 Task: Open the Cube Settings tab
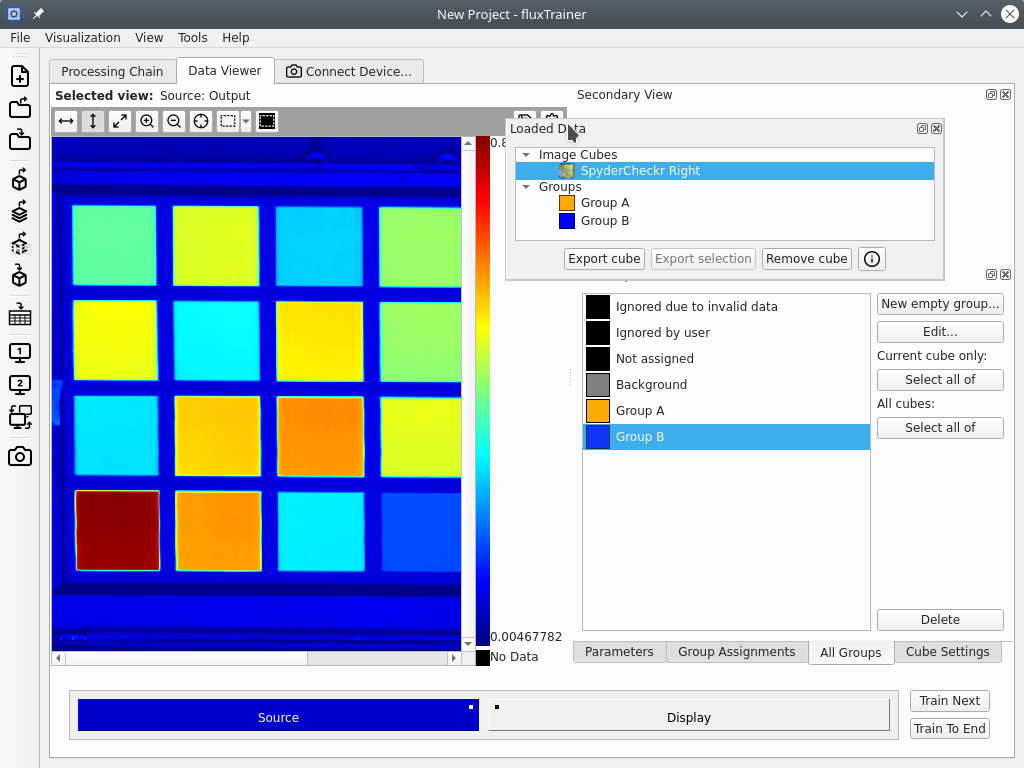click(x=948, y=652)
